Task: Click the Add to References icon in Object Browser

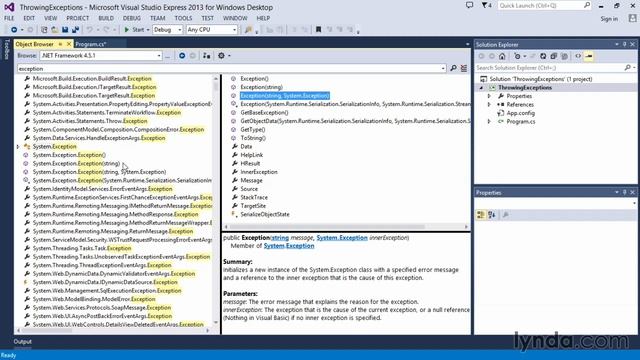Action: click(207, 56)
